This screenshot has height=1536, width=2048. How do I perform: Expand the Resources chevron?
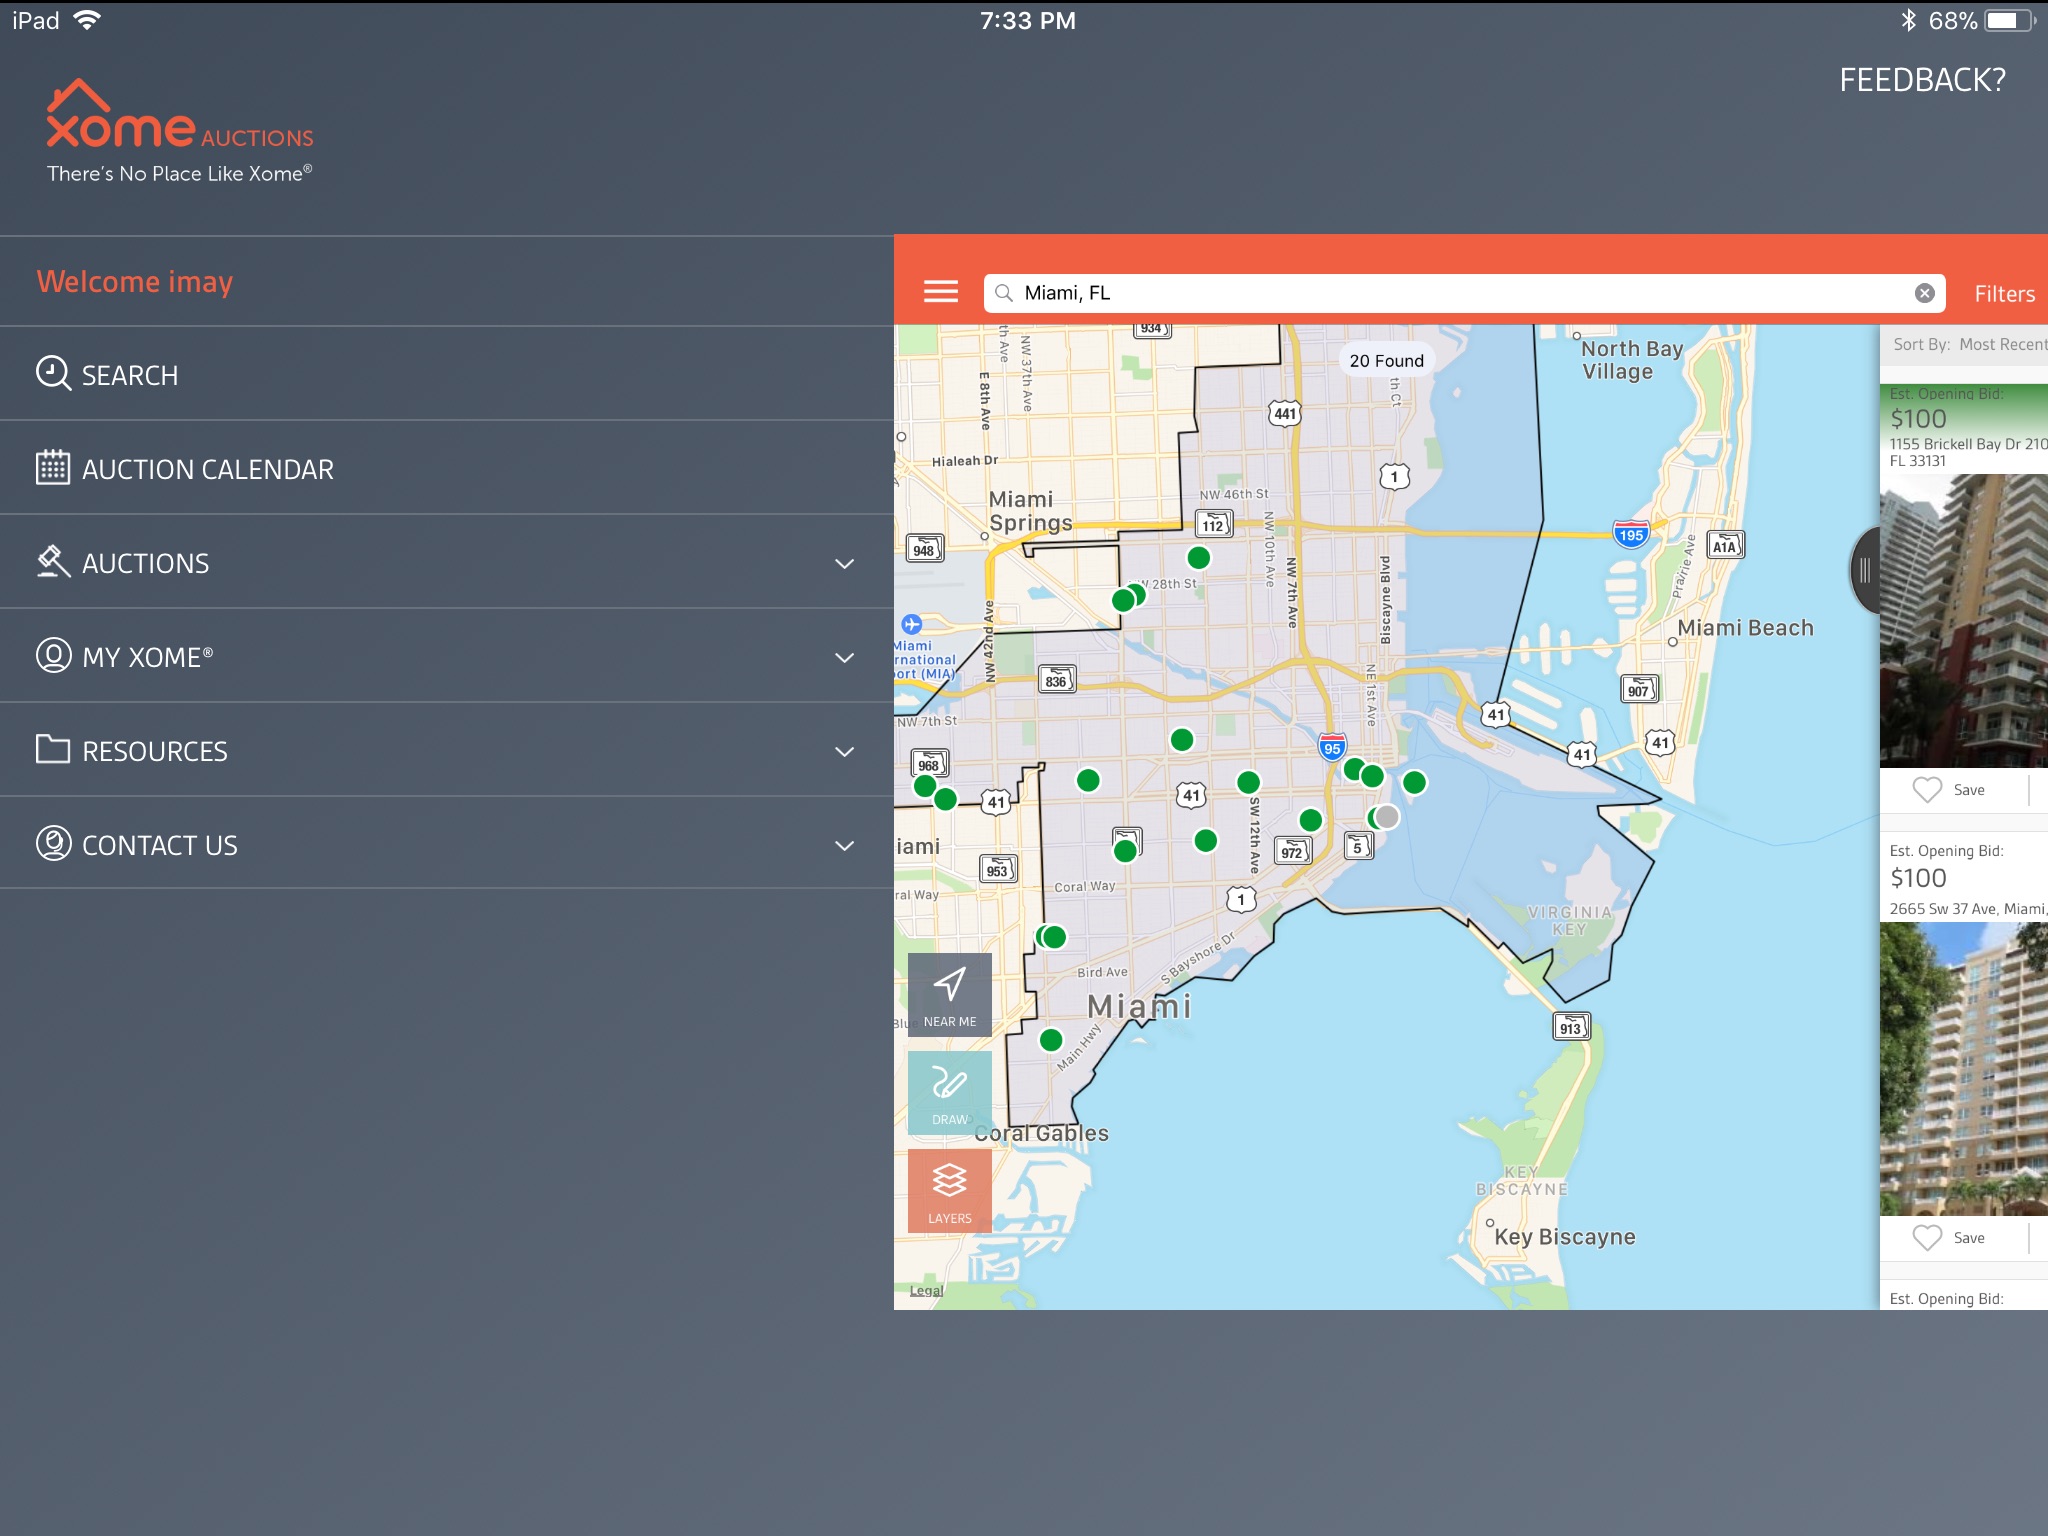point(844,752)
